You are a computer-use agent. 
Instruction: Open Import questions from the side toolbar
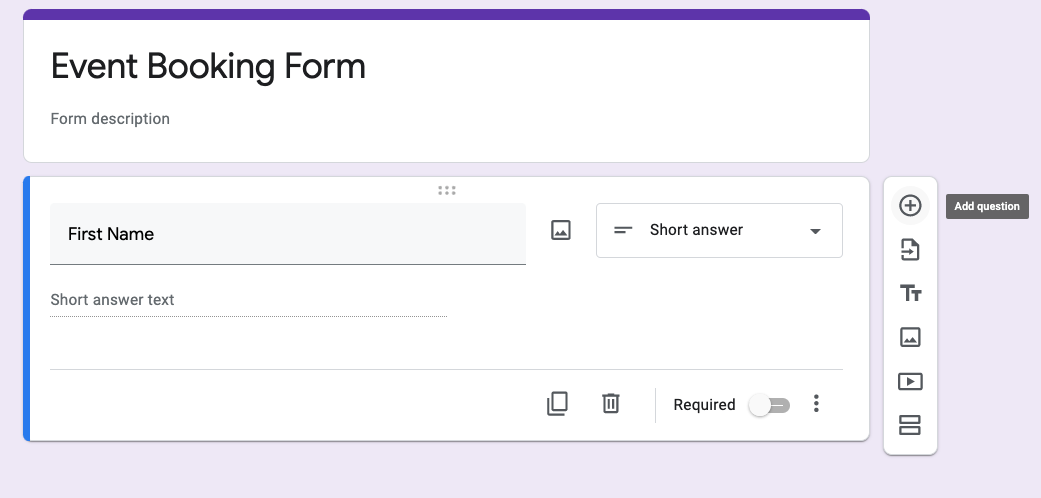(x=910, y=250)
